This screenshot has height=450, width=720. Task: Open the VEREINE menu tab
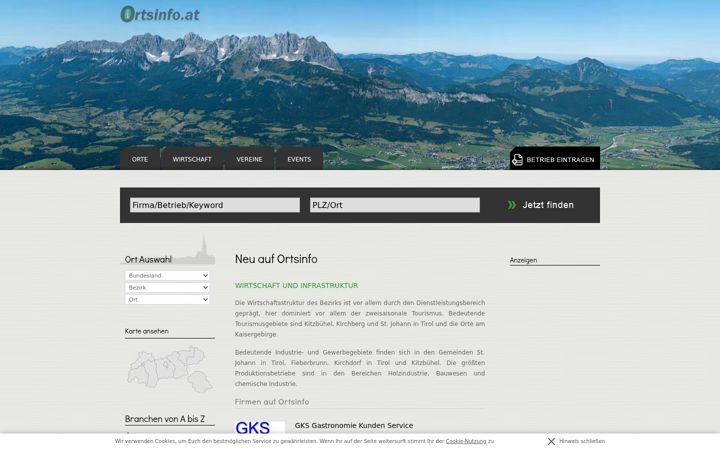[249, 159]
